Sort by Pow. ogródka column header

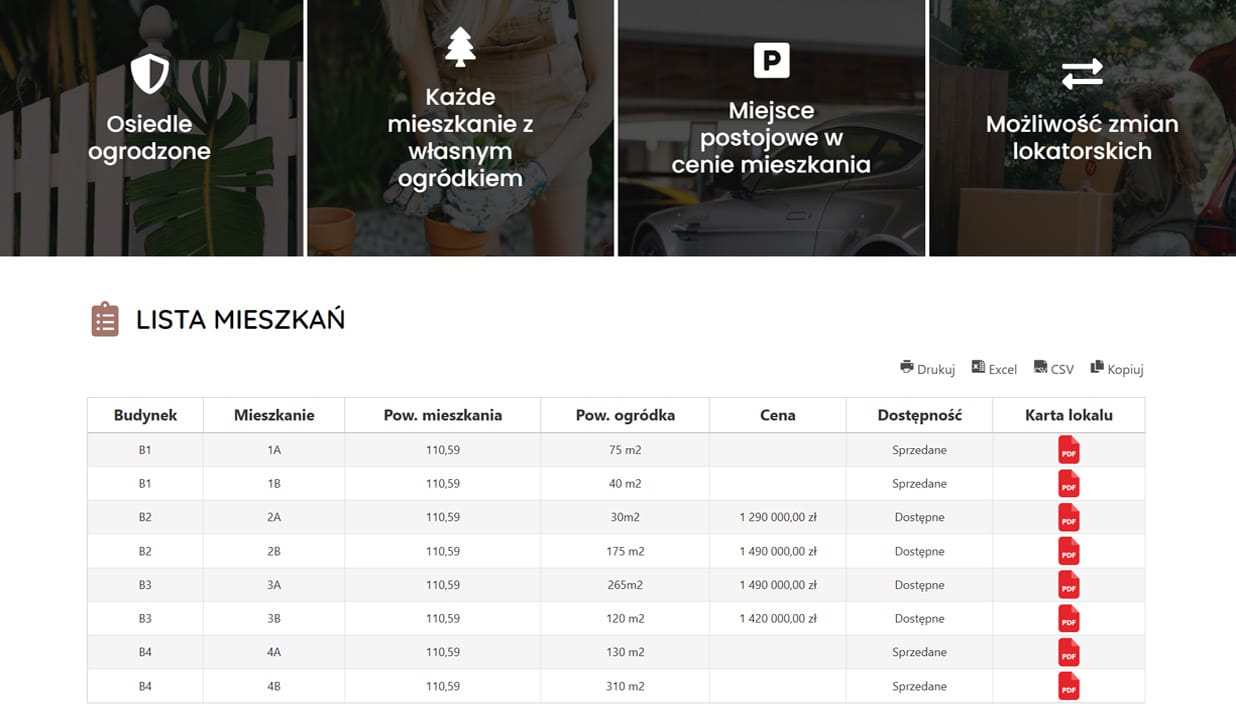point(625,415)
